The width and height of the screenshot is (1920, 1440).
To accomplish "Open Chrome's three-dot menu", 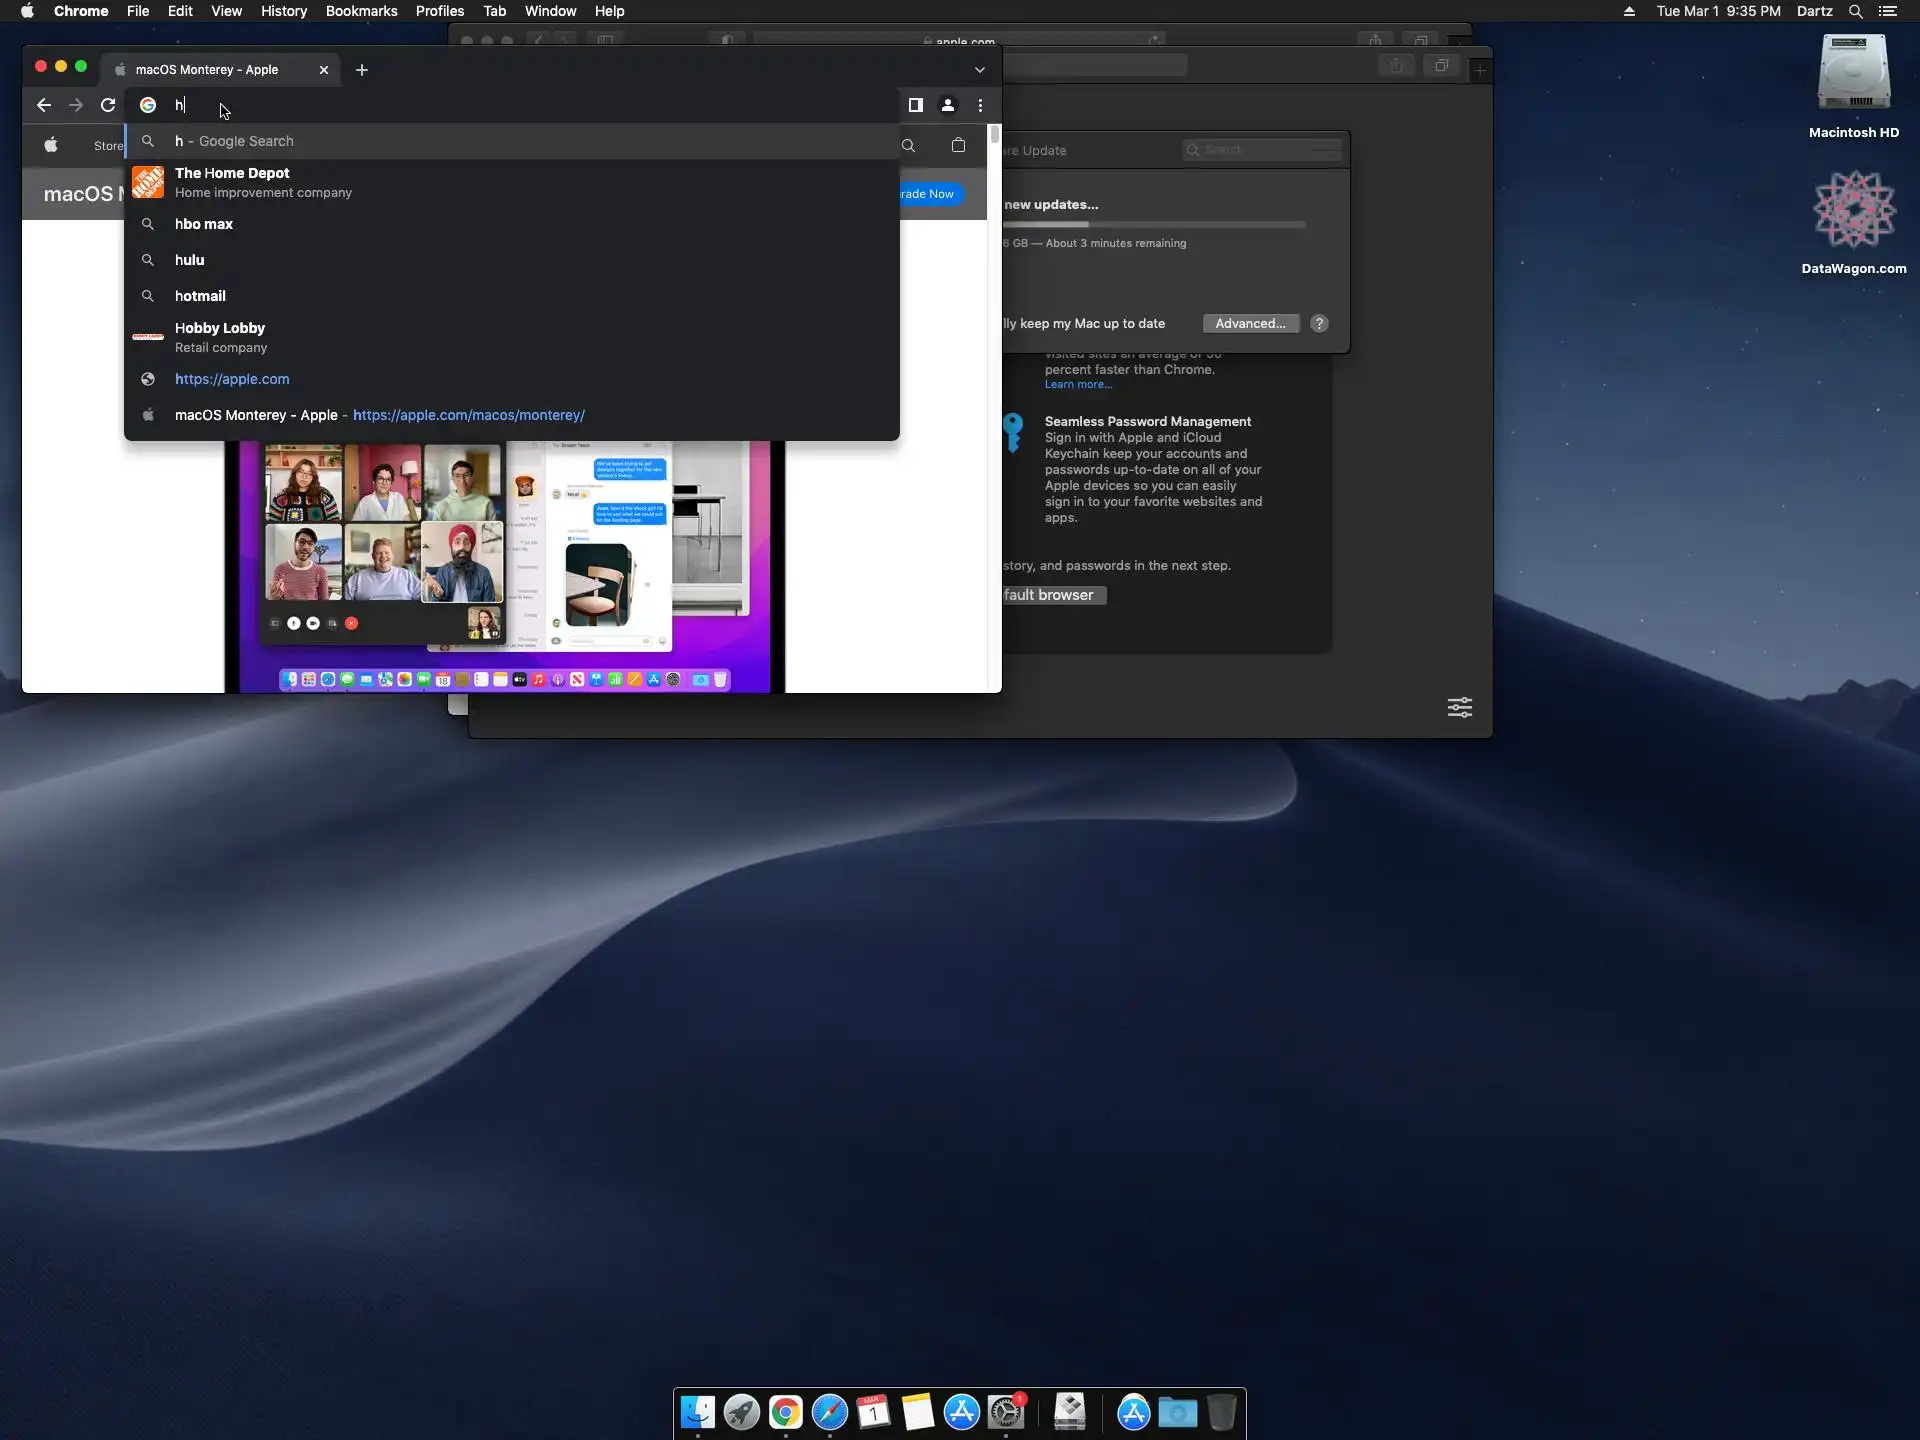I will pyautogui.click(x=980, y=105).
